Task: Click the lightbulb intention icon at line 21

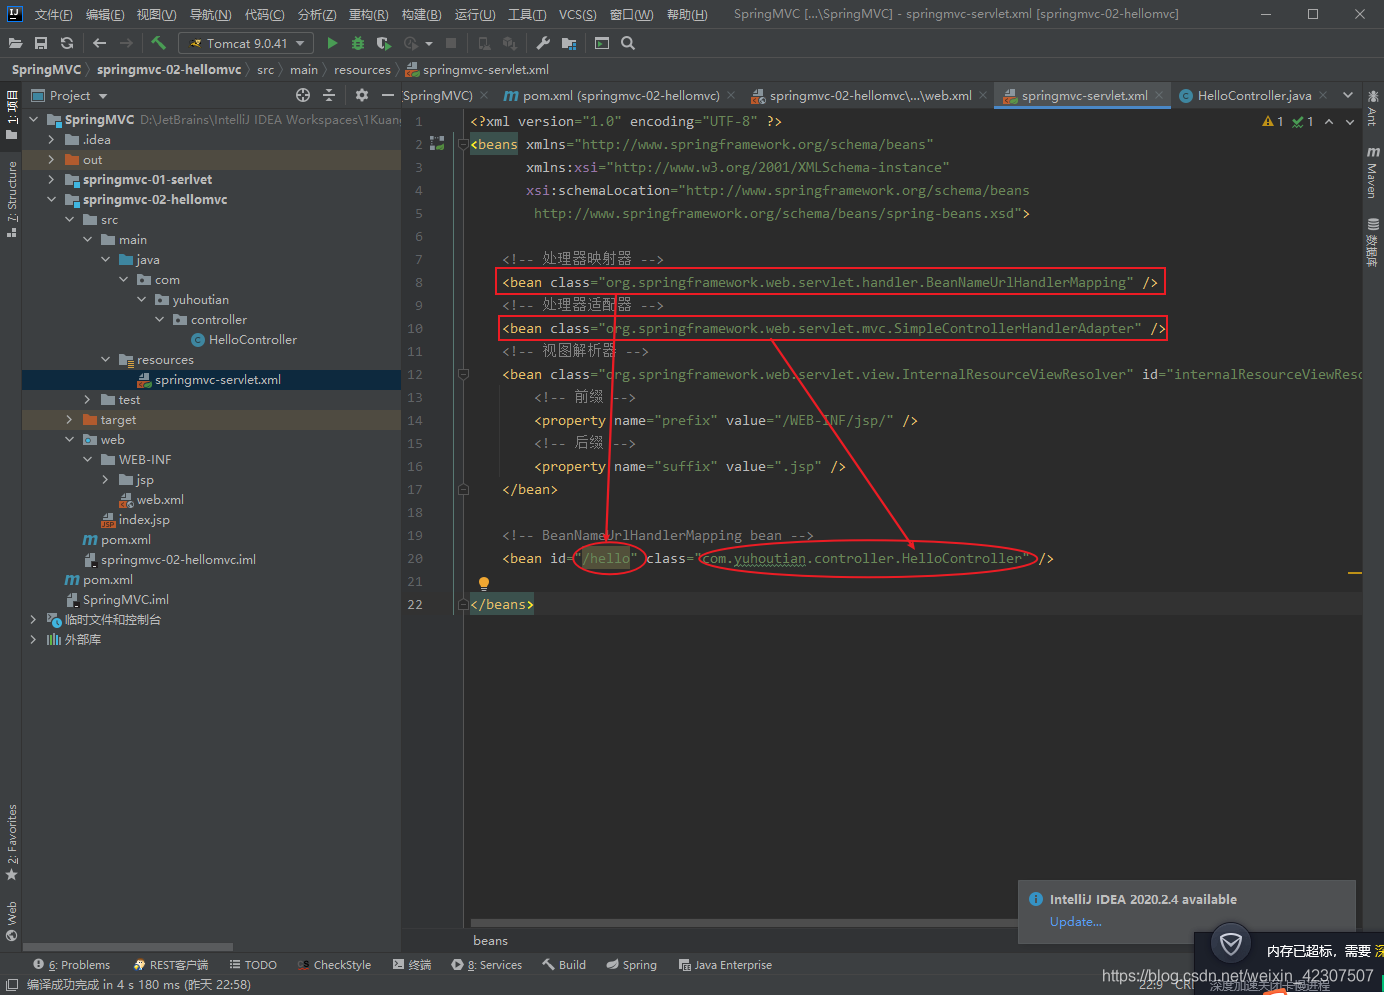Action: pos(484,582)
